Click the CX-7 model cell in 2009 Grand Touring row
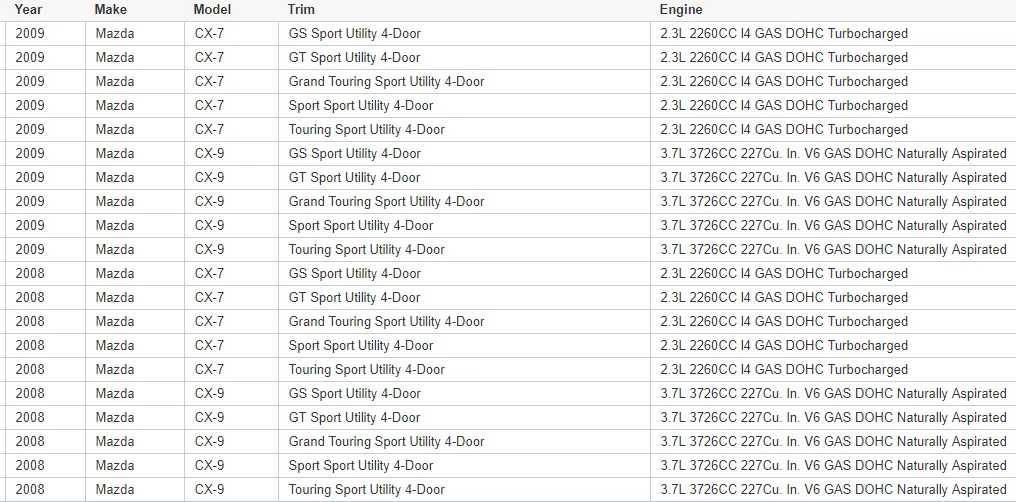The image size is (1016, 502). [x=231, y=82]
